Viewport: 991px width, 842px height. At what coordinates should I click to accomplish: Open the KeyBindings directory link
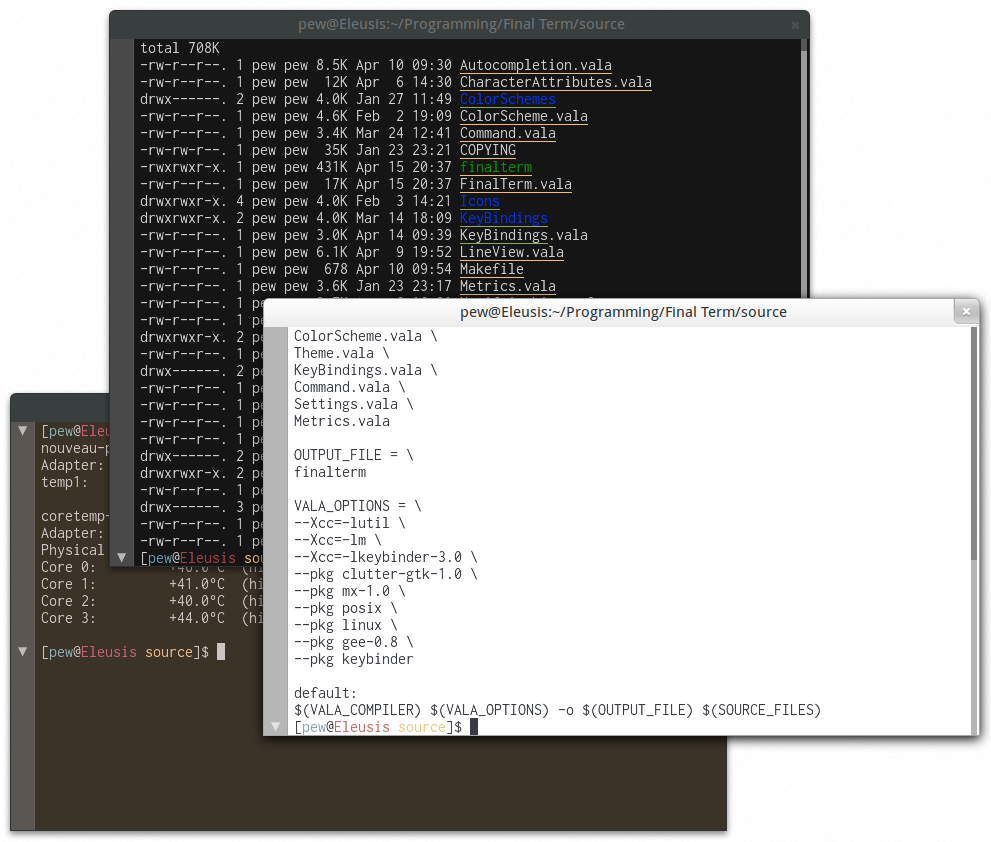503,218
